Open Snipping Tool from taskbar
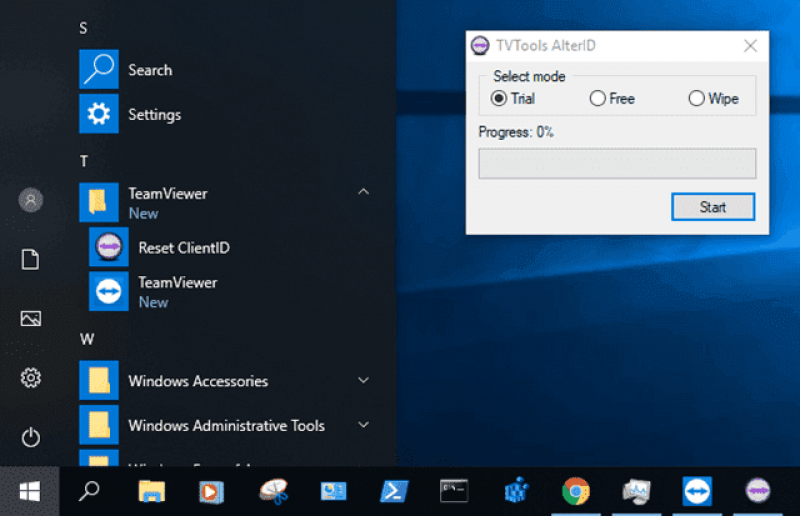Screen dimensions: 800x516 click(273, 492)
